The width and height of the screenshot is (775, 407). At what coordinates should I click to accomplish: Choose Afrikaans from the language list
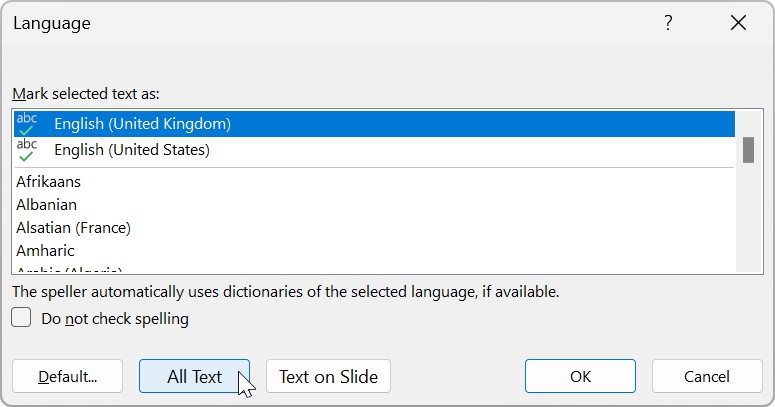coord(374,181)
